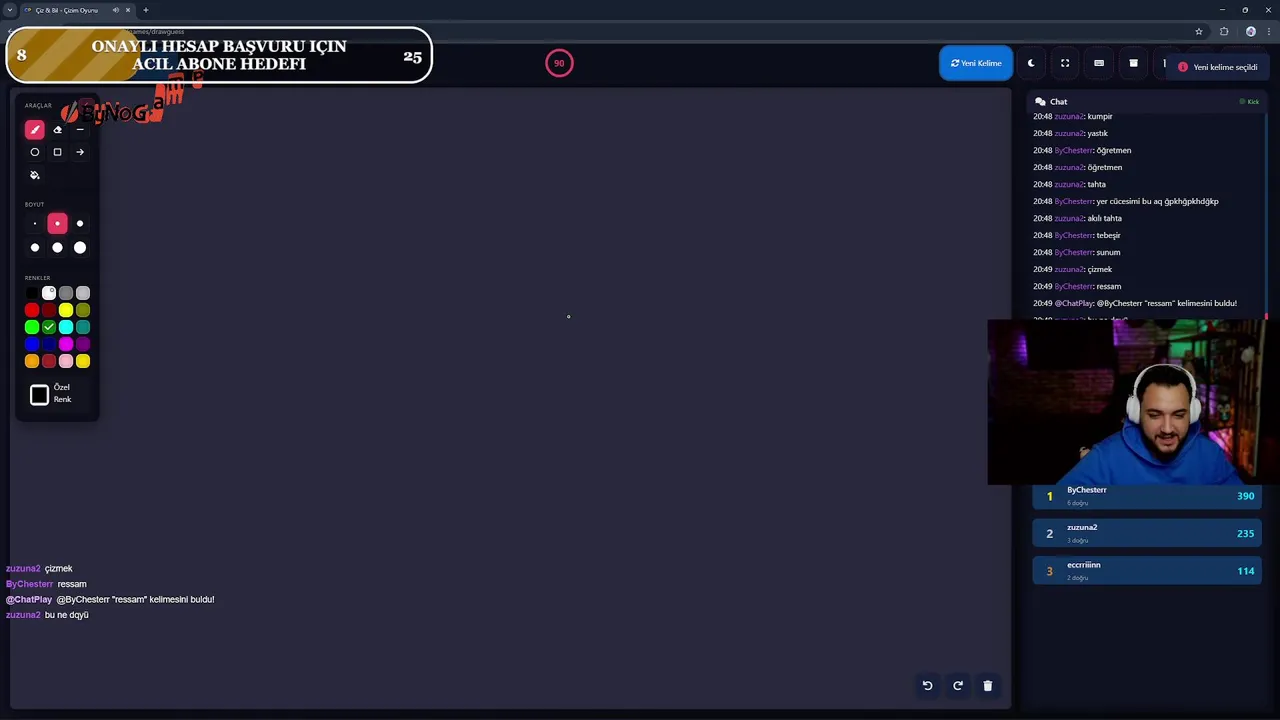This screenshot has width=1280, height=720.
Task: Choose the fifth brush size dot
Action: click(57, 248)
